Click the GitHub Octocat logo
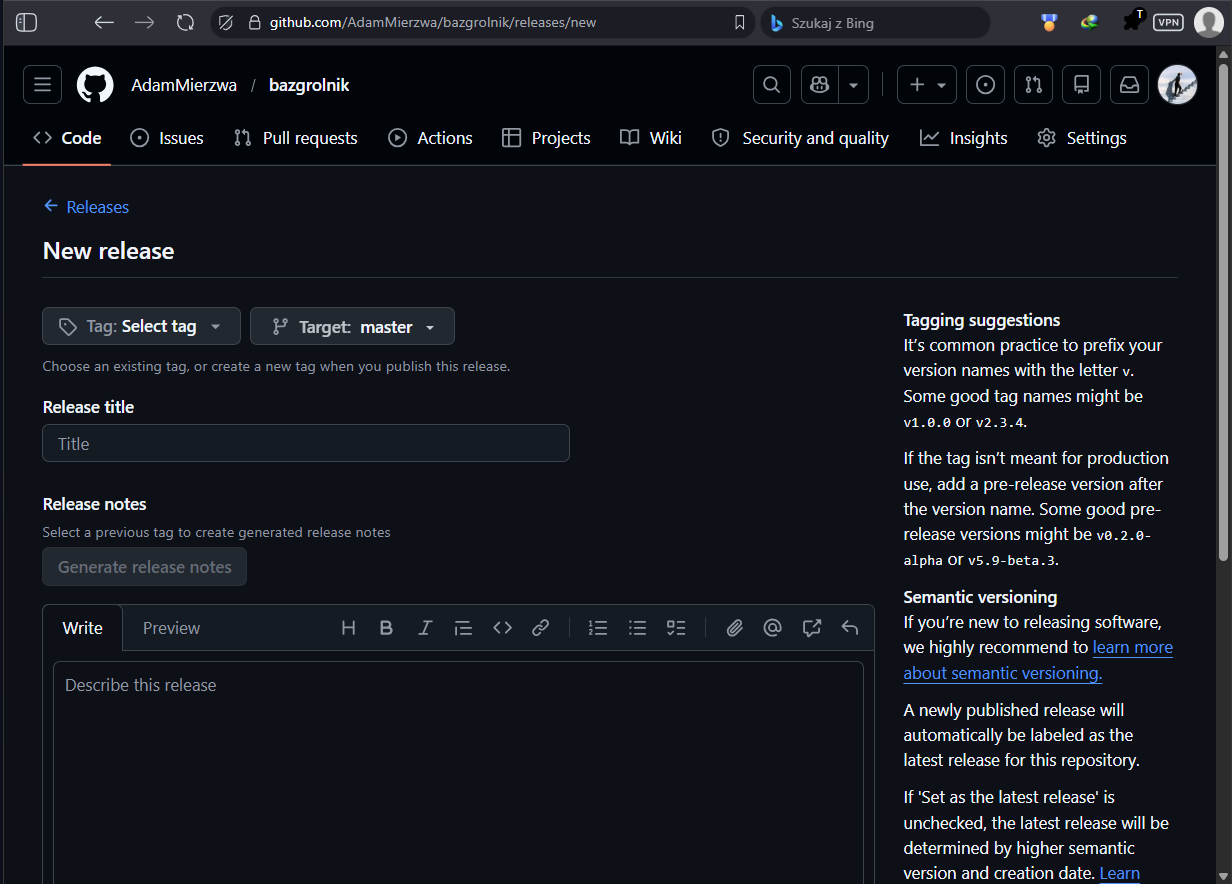Image resolution: width=1232 pixels, height=884 pixels. coord(95,85)
